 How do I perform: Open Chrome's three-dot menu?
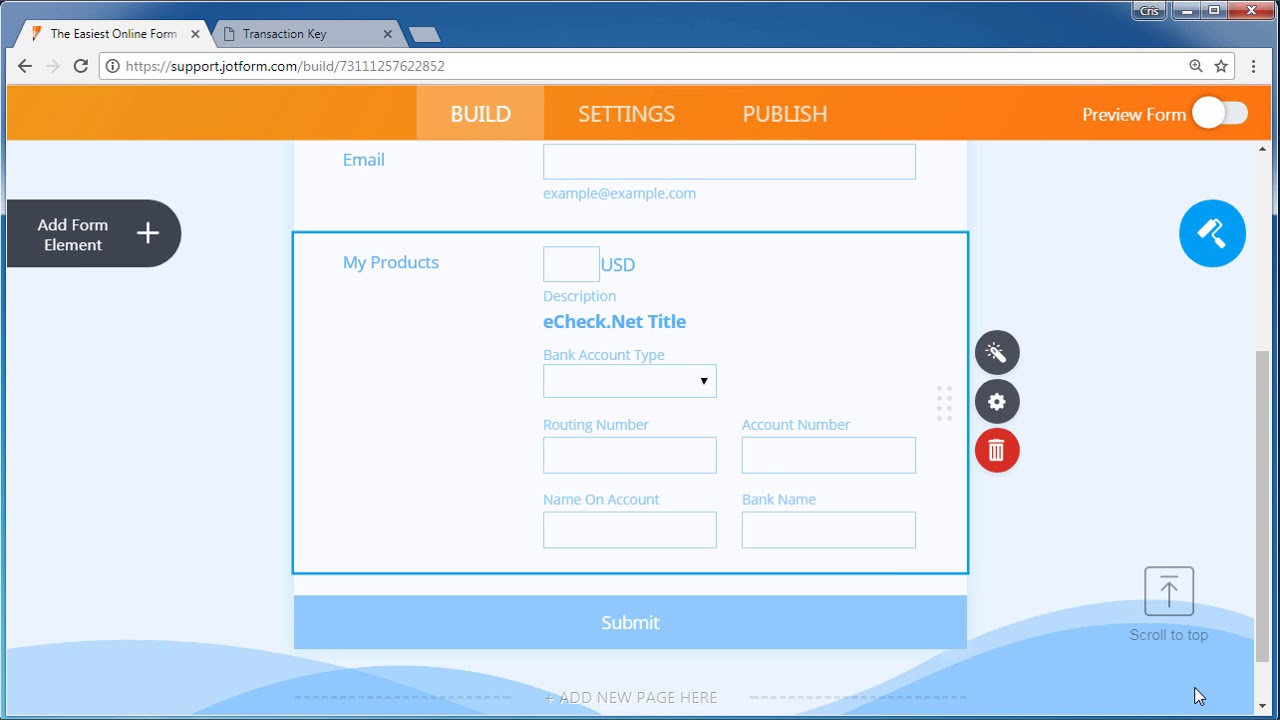click(x=1253, y=66)
